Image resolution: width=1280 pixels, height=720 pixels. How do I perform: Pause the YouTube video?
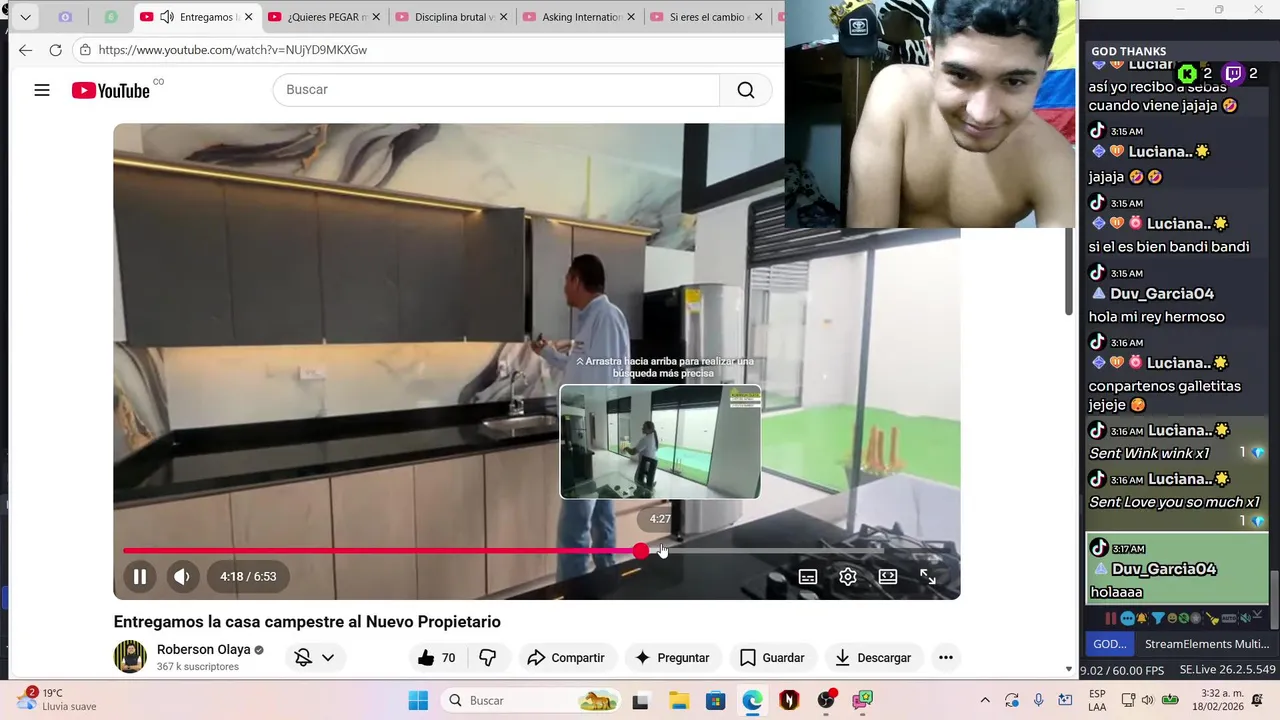tap(140, 576)
